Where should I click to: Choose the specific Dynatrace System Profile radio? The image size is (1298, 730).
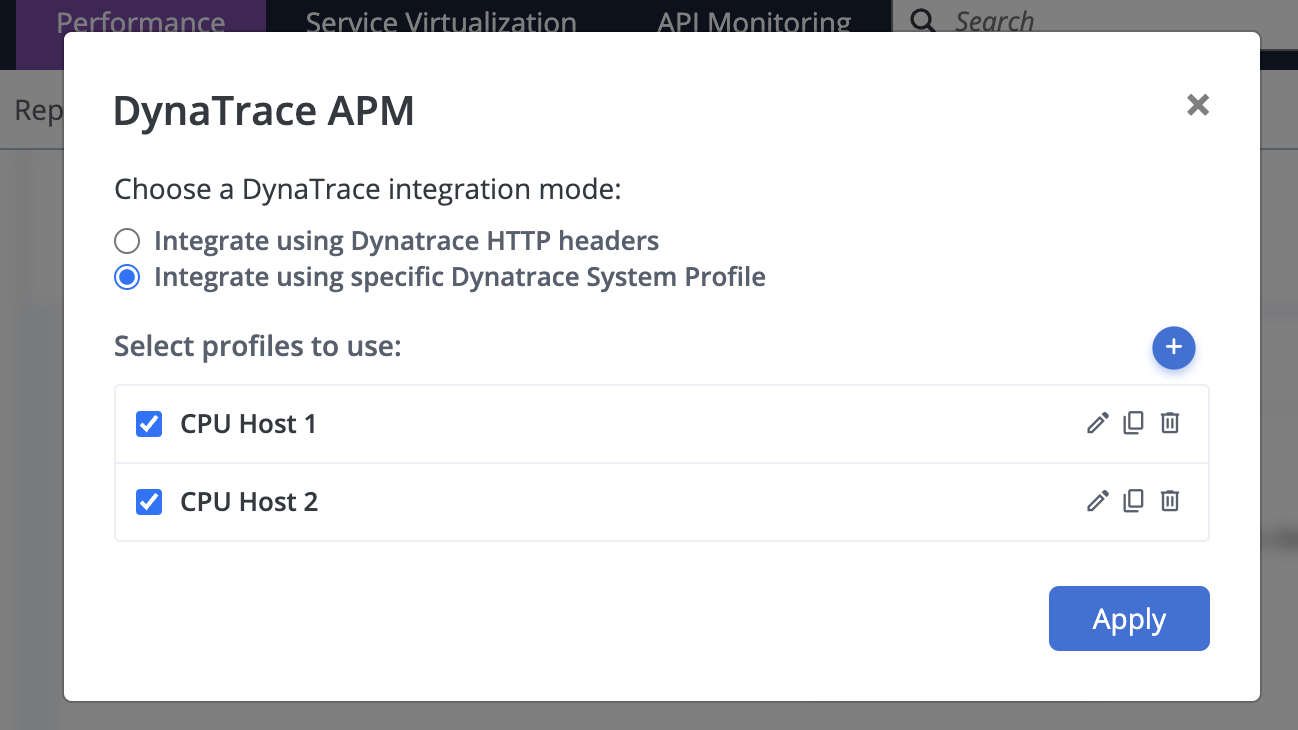click(x=127, y=277)
